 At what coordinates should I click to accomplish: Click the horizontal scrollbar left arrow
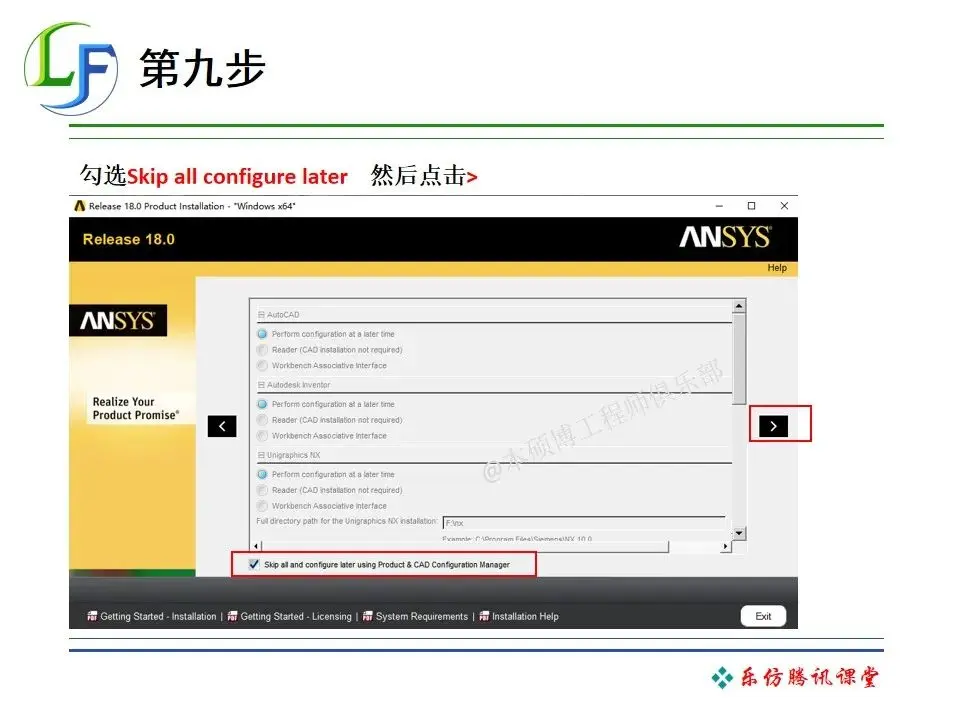pos(256,546)
